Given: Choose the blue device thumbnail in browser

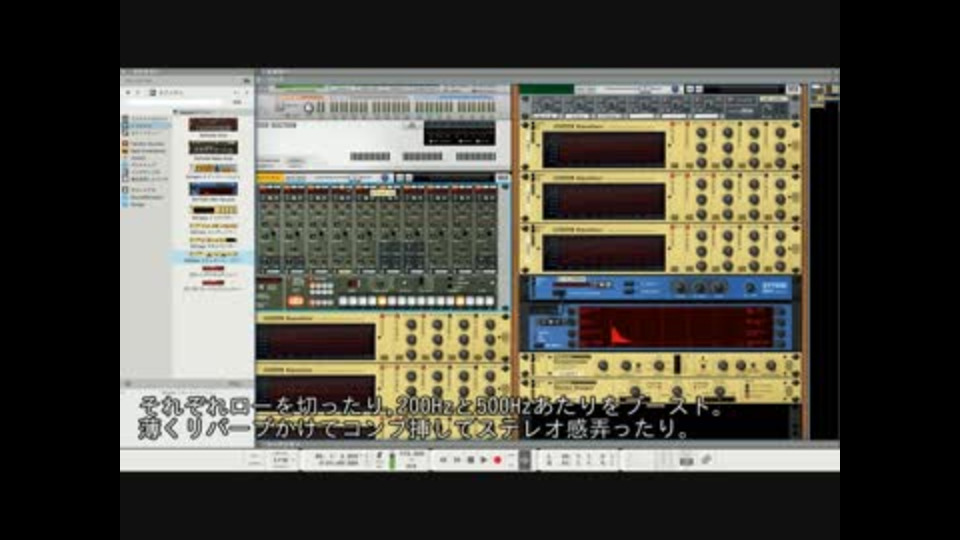Looking at the screenshot, I should 213,189.
